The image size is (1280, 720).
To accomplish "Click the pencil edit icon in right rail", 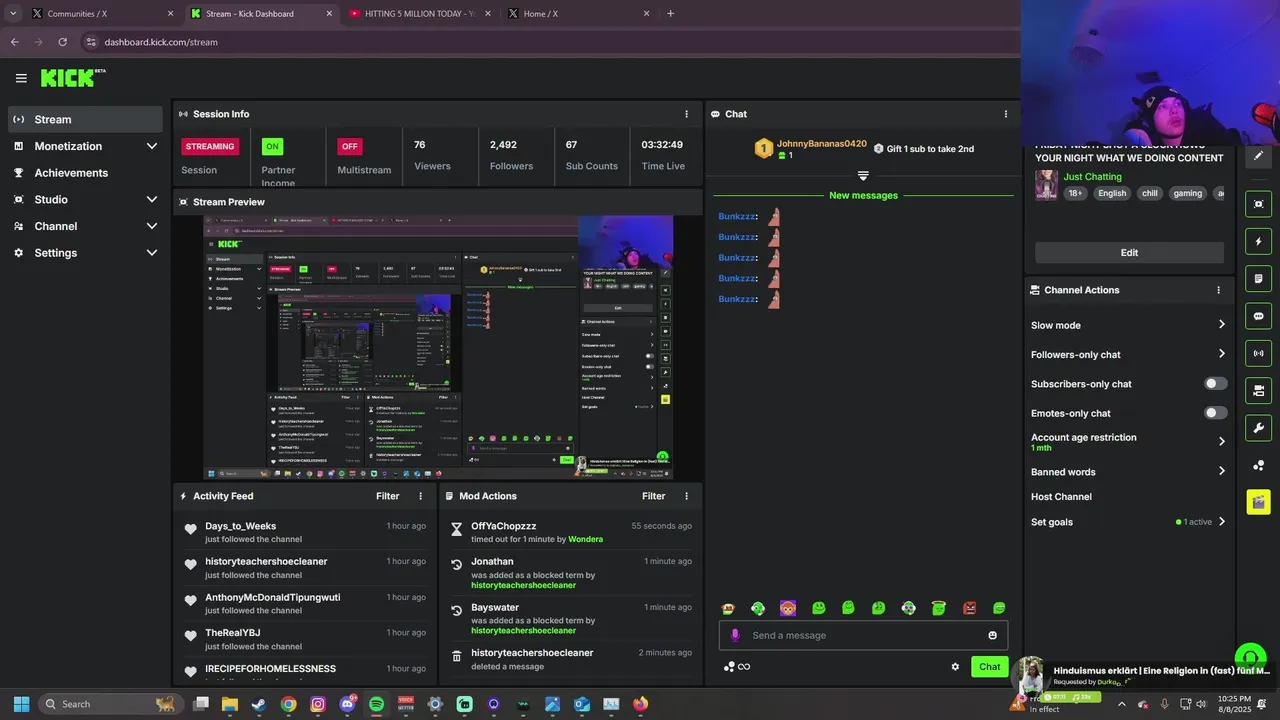I will tap(1258, 156).
